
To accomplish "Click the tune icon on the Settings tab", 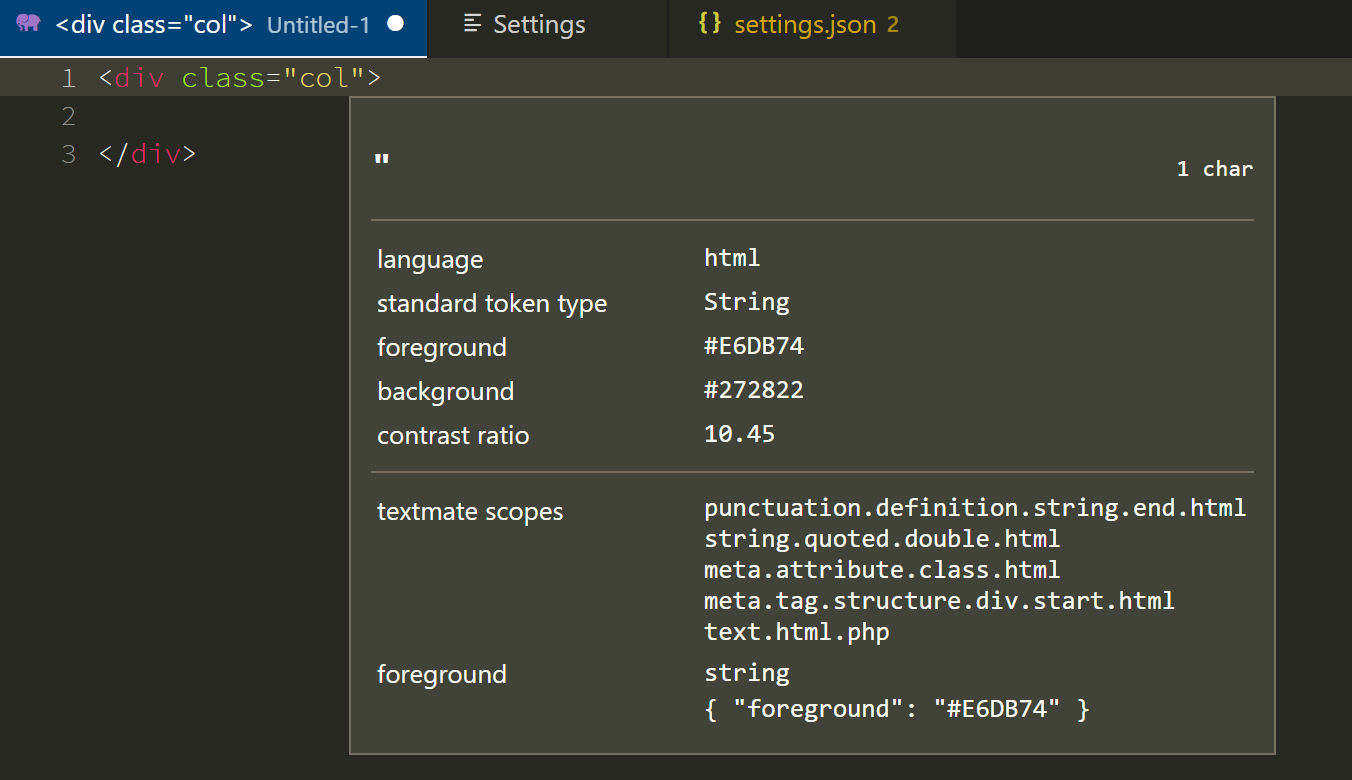I will pos(471,24).
